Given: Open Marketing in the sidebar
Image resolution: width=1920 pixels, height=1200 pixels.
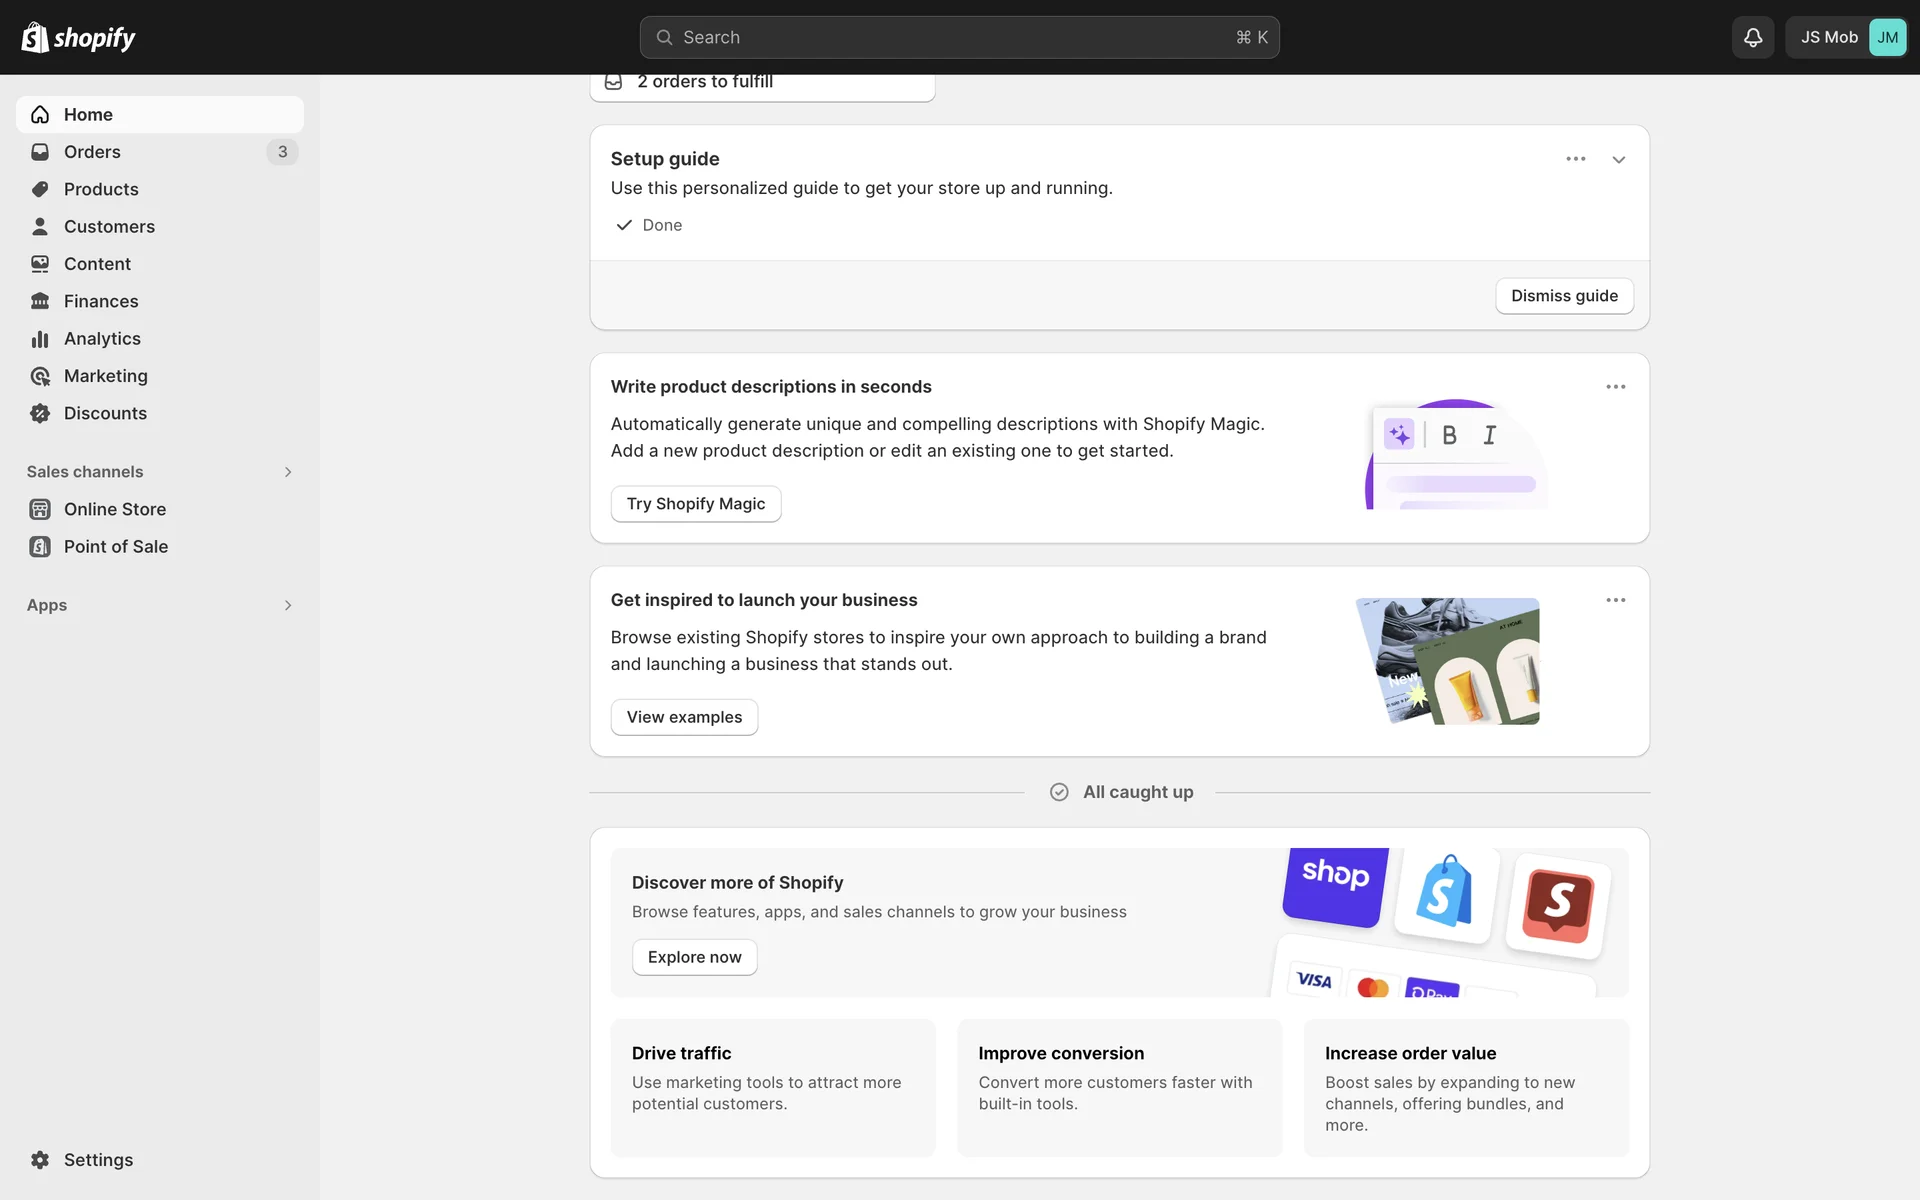Looking at the screenshot, I should (105, 376).
